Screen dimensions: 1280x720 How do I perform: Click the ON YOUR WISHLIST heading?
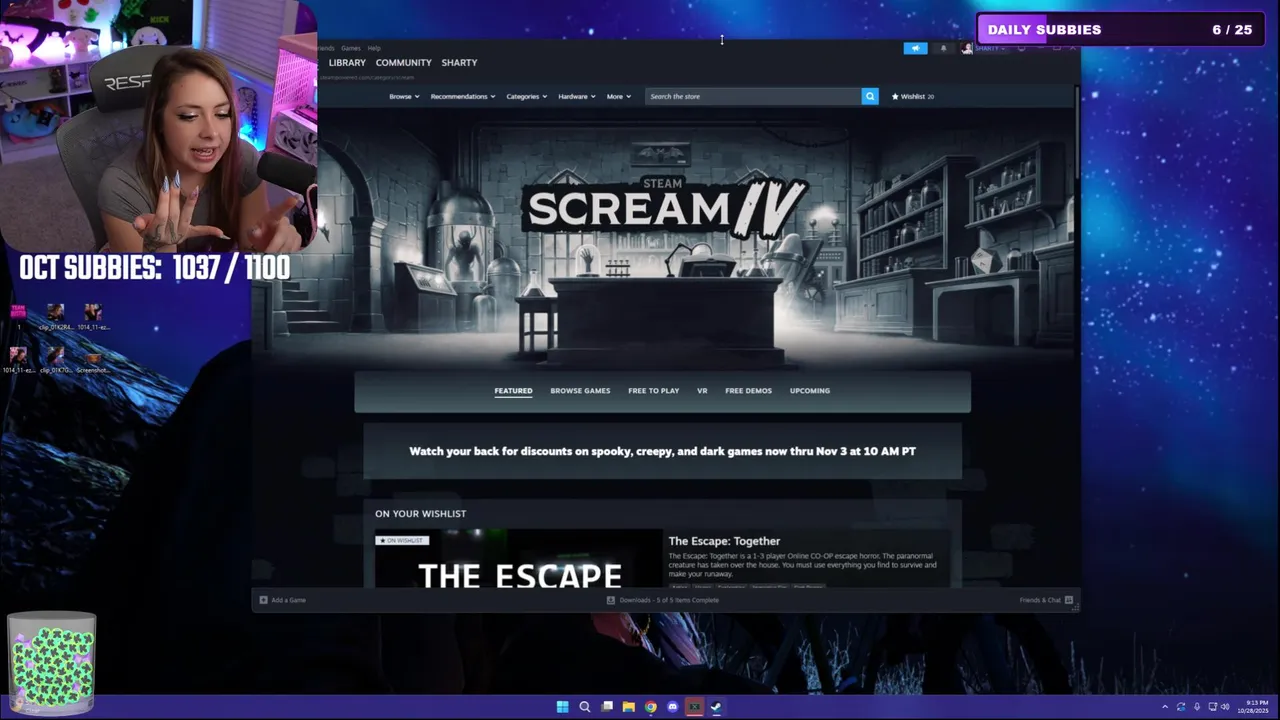420,514
